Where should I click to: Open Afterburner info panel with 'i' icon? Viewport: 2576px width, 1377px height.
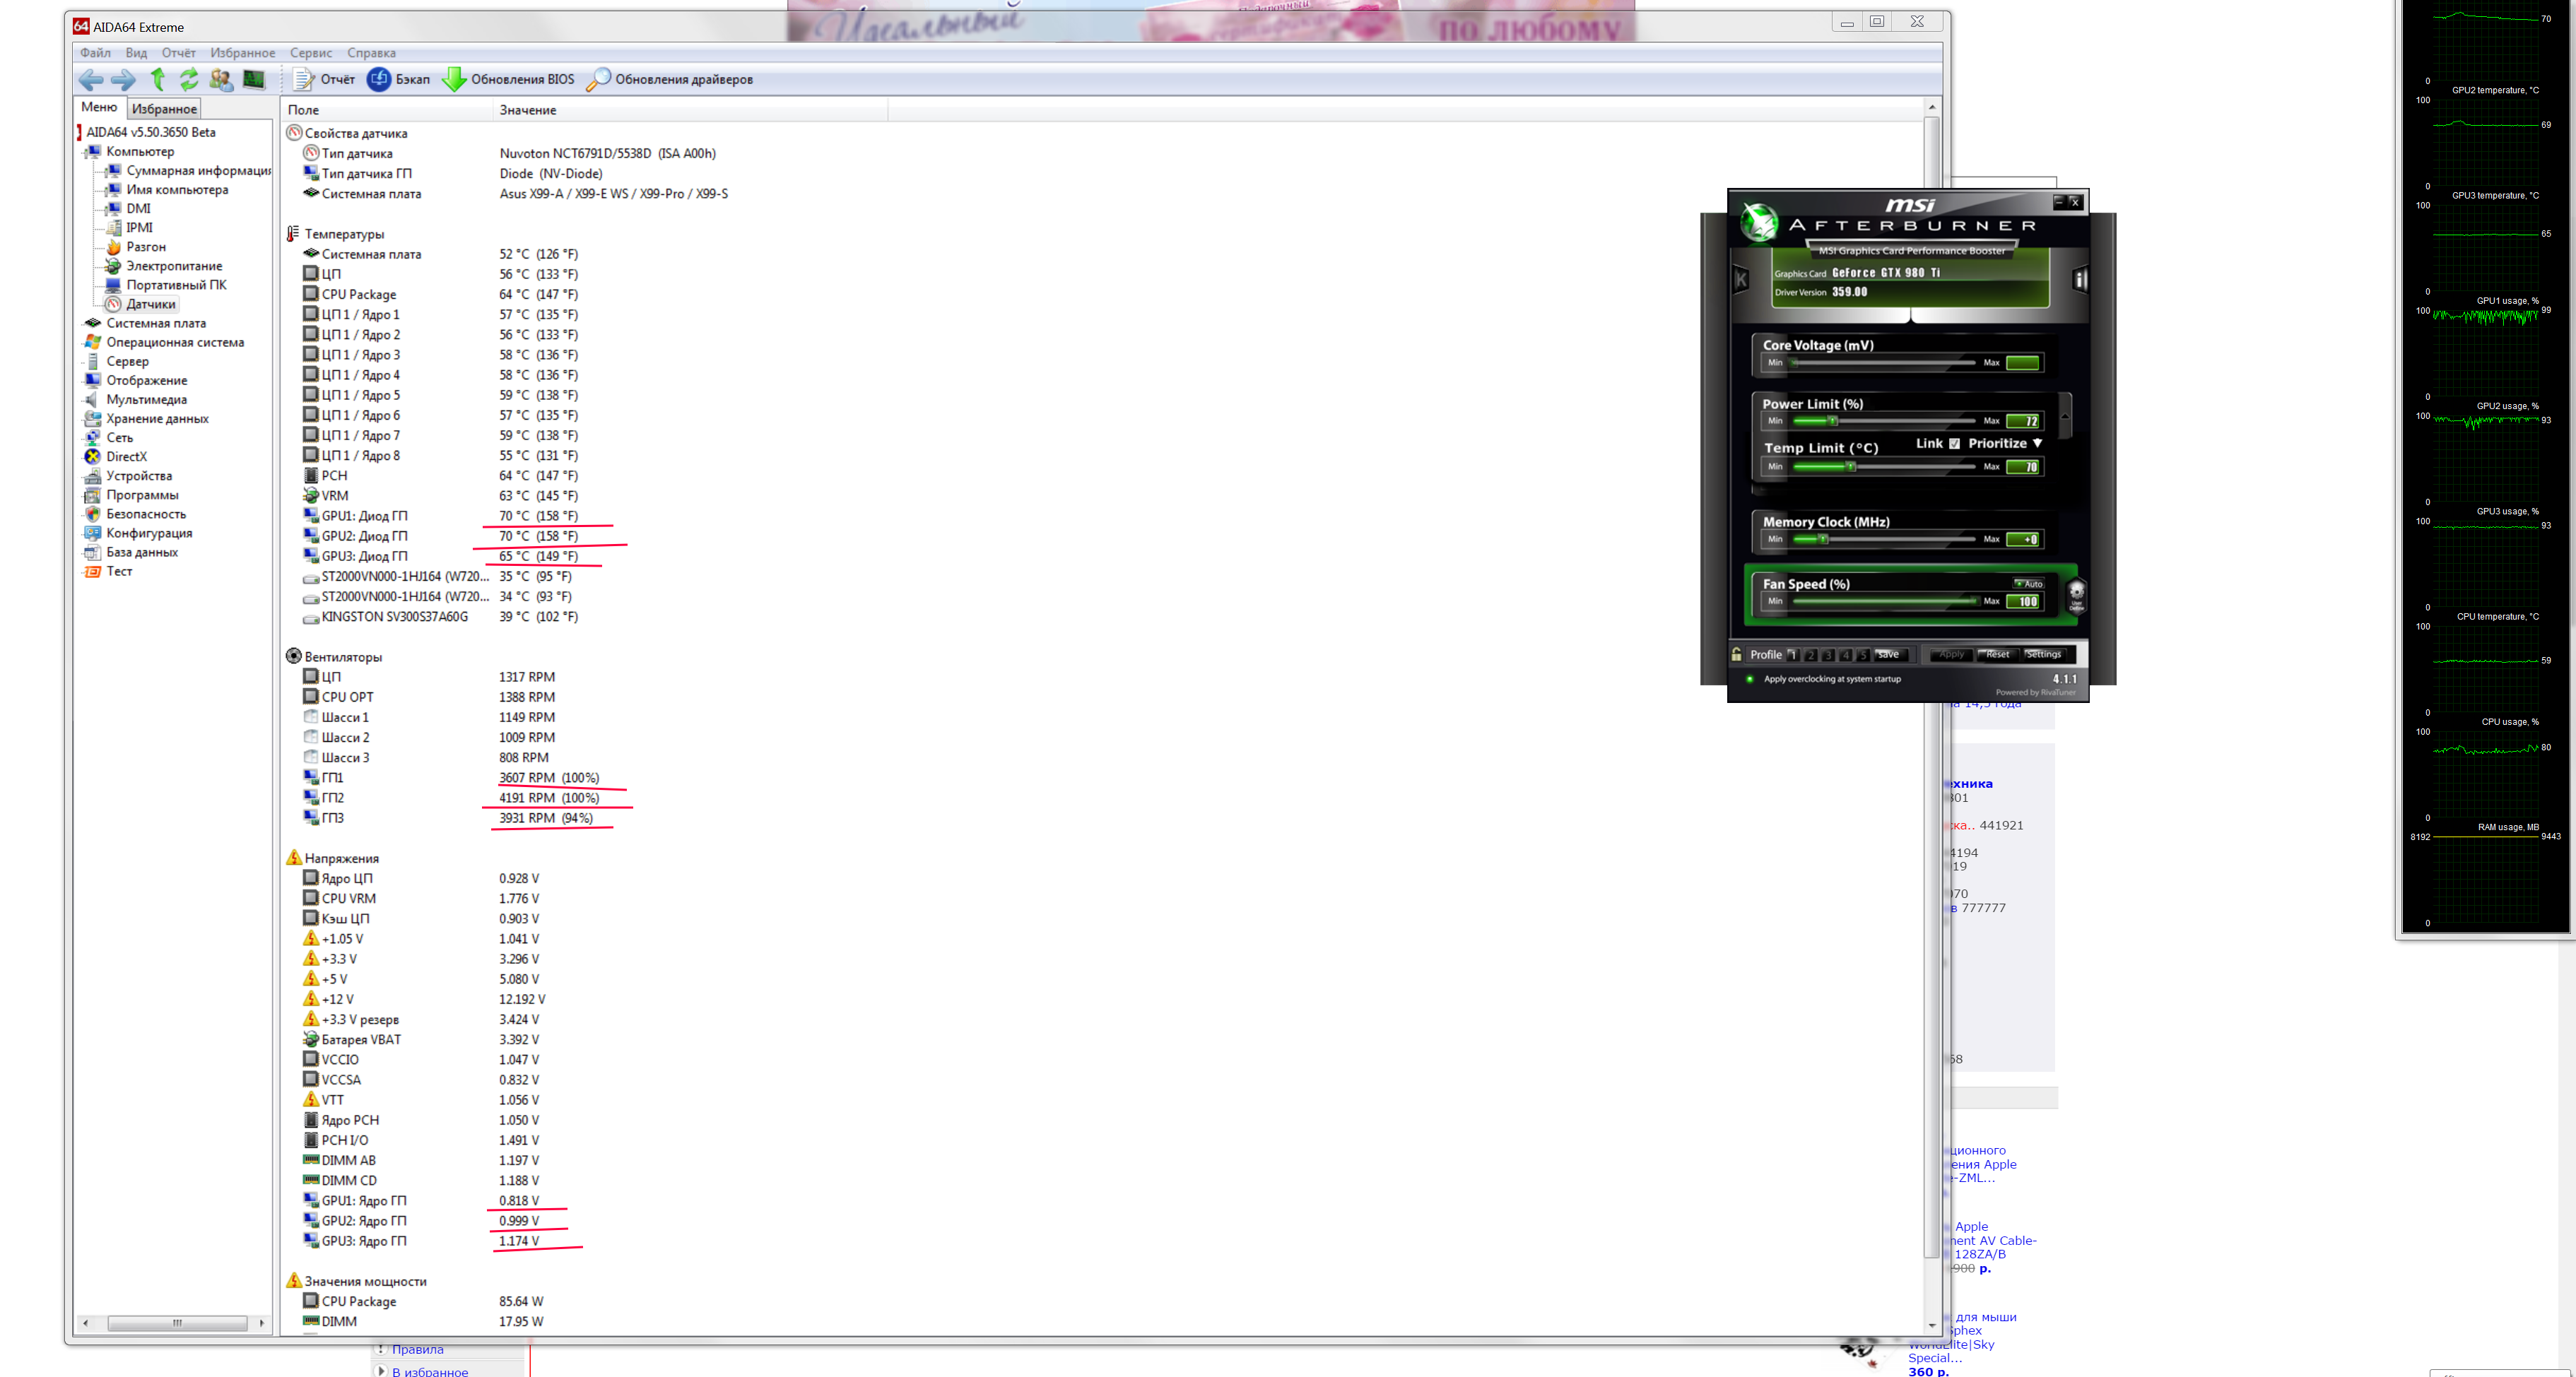tap(2080, 280)
